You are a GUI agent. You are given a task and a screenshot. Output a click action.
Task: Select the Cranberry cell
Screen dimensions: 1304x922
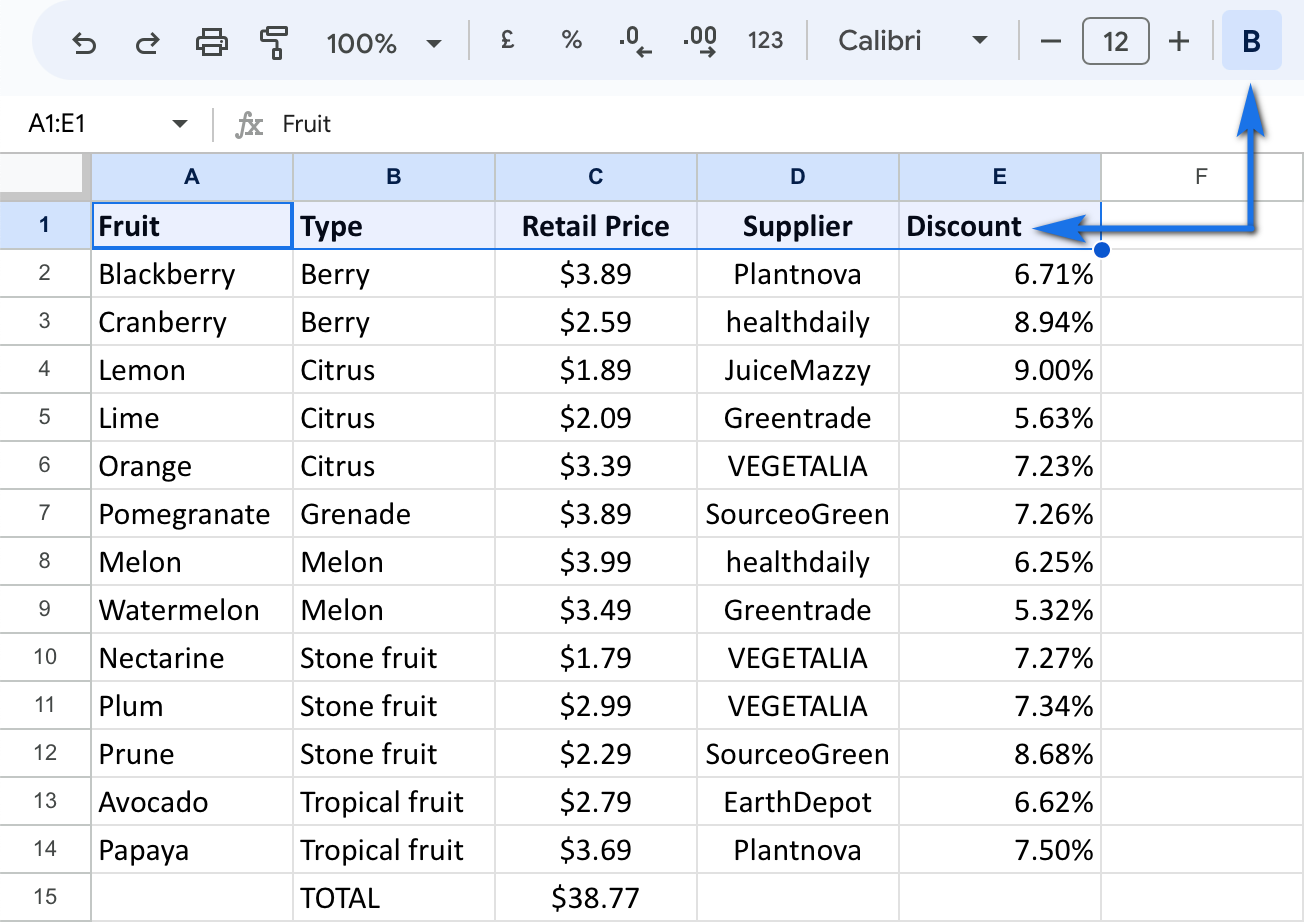point(192,322)
